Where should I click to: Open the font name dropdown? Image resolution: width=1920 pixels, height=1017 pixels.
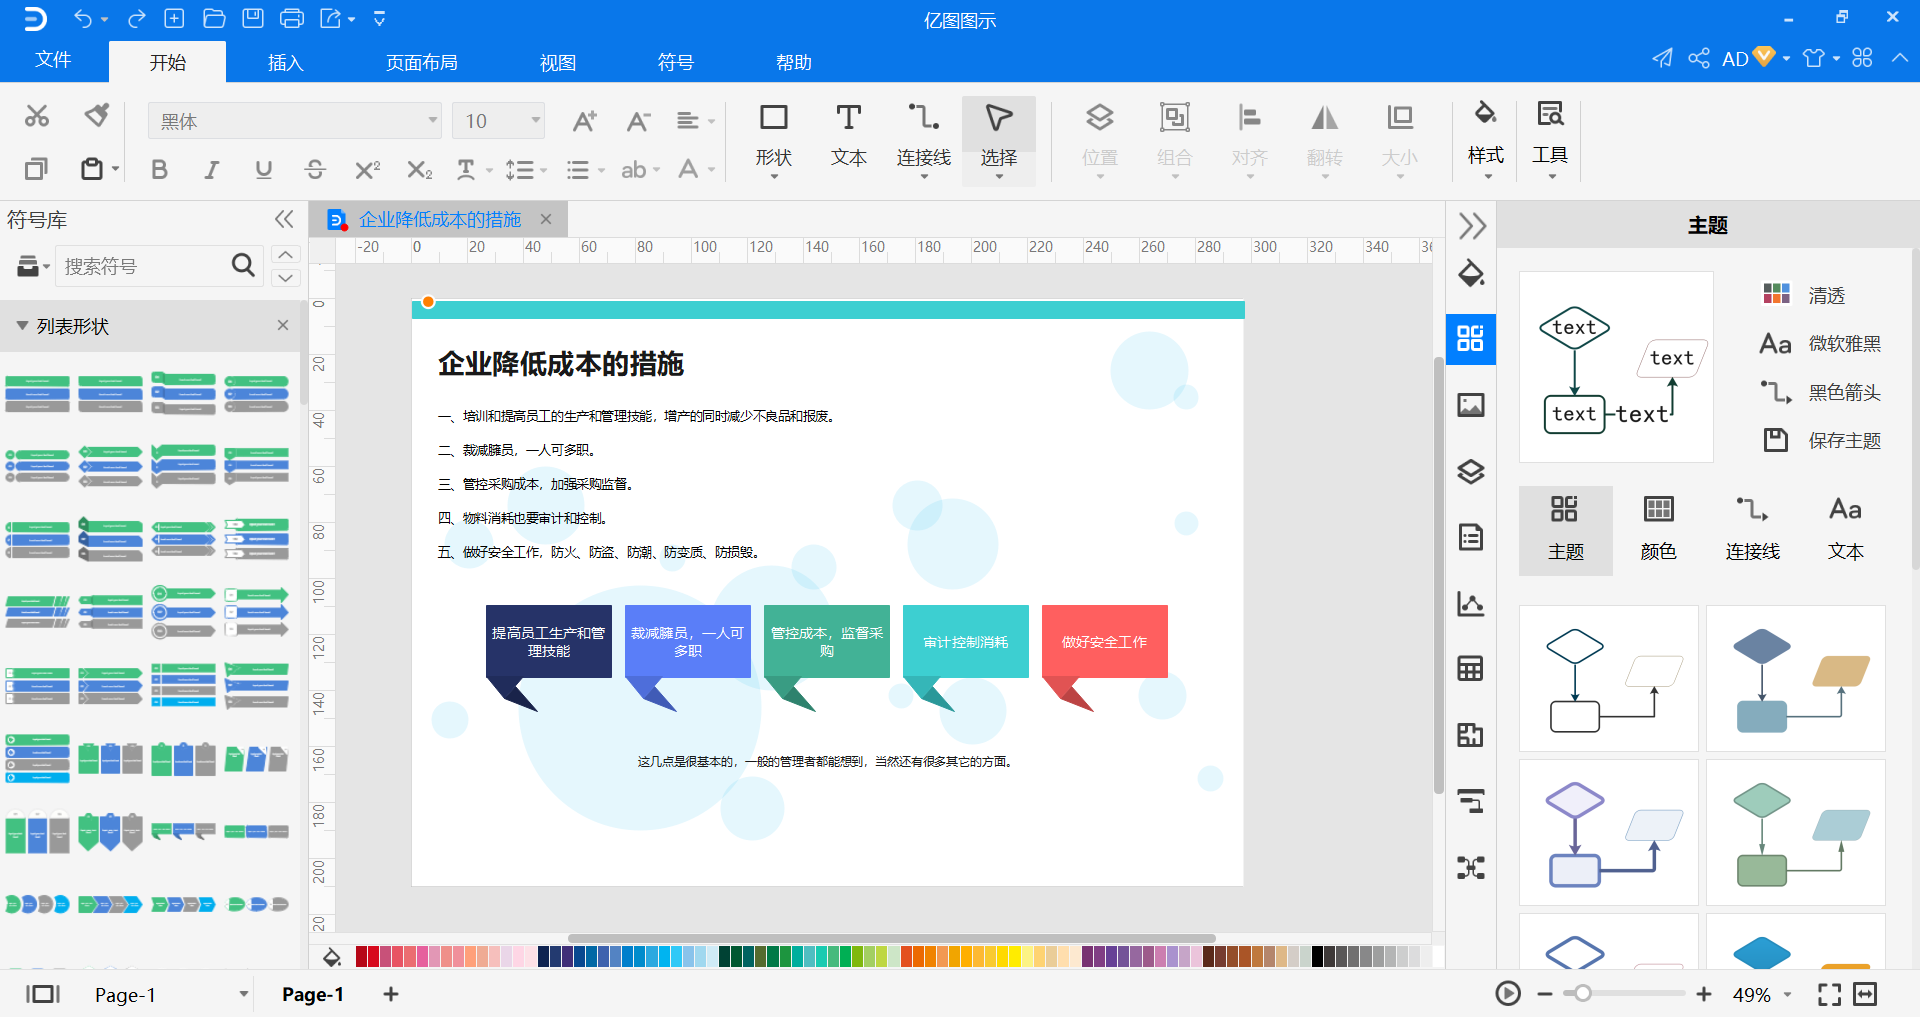point(433,121)
